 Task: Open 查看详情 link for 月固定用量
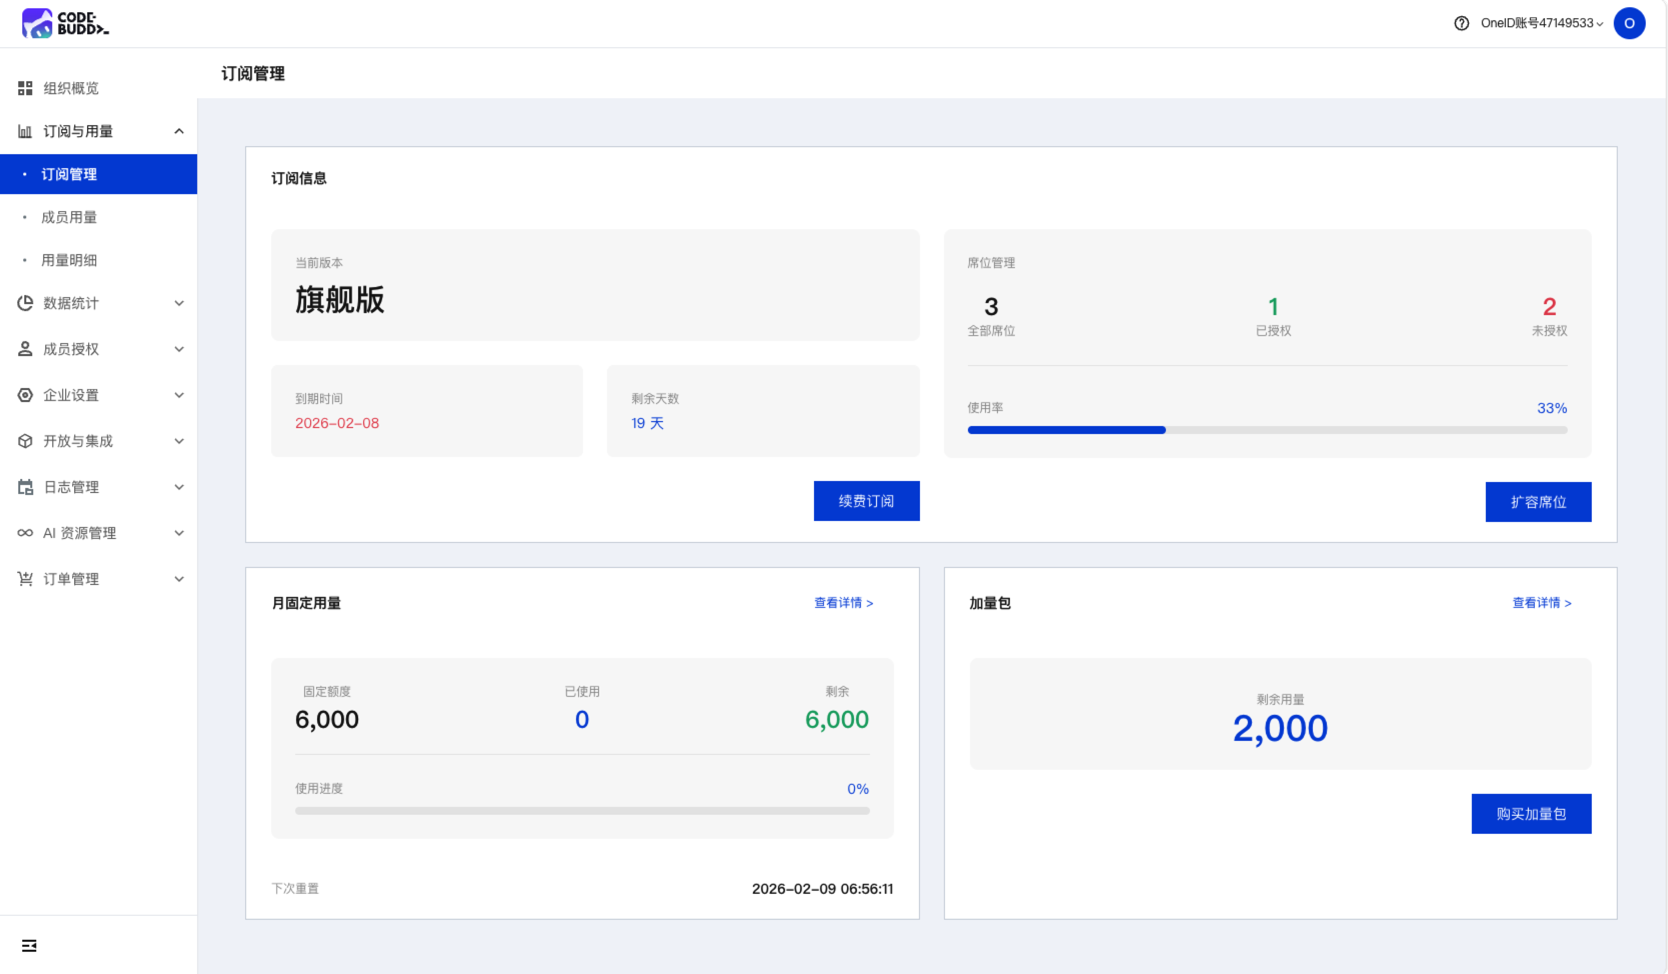point(843,603)
